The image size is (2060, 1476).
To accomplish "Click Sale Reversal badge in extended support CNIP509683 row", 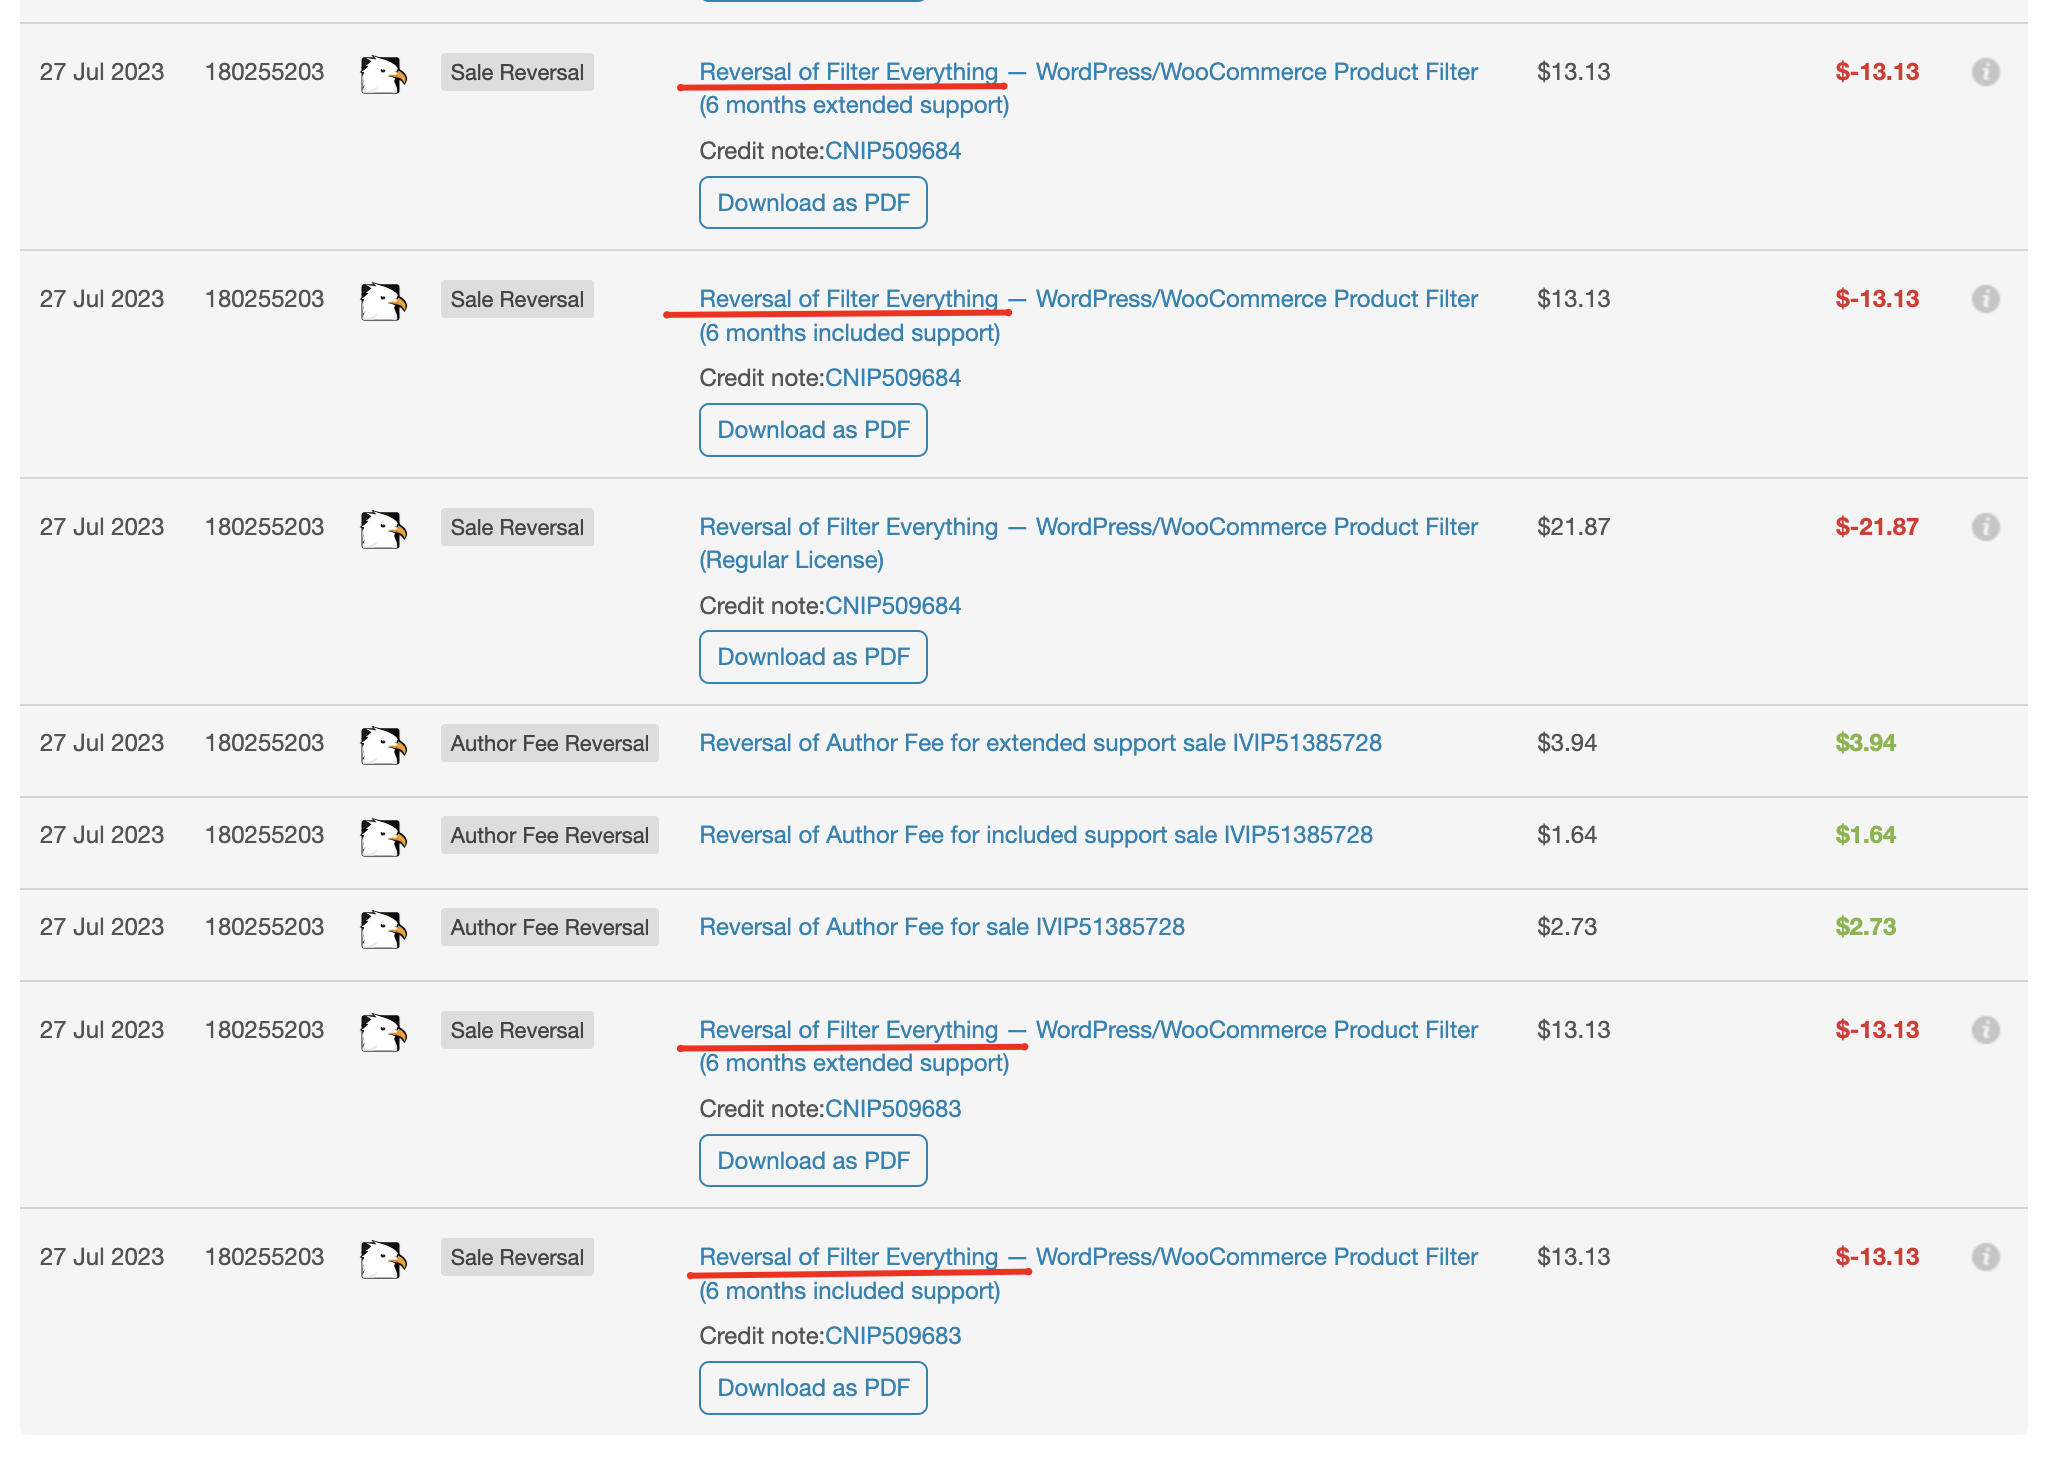I will (x=517, y=1030).
